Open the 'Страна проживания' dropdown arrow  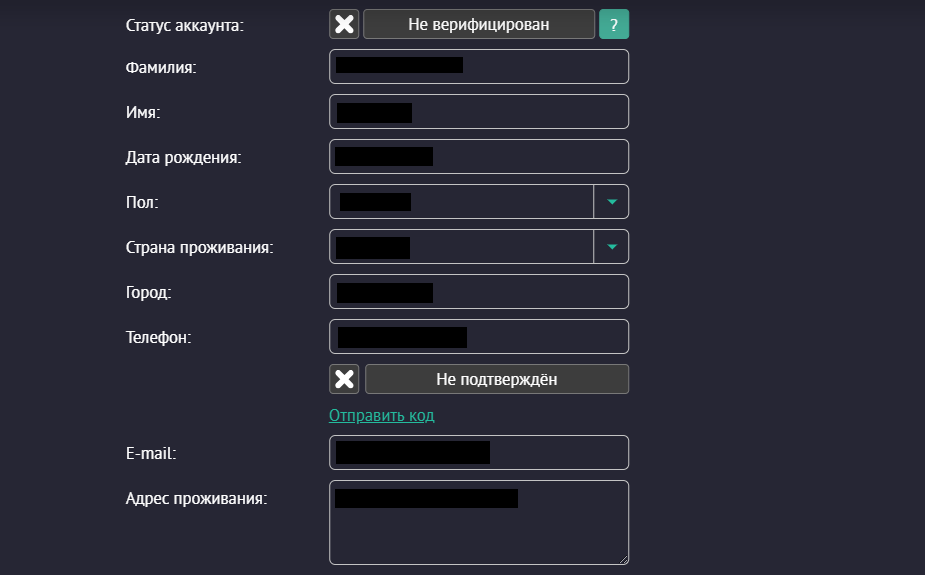(612, 247)
